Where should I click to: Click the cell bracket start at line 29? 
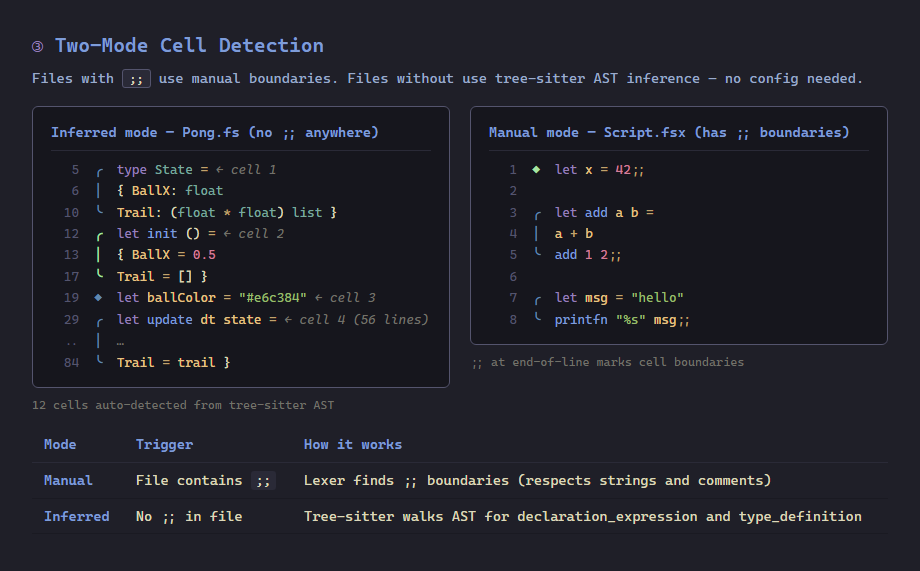99,322
